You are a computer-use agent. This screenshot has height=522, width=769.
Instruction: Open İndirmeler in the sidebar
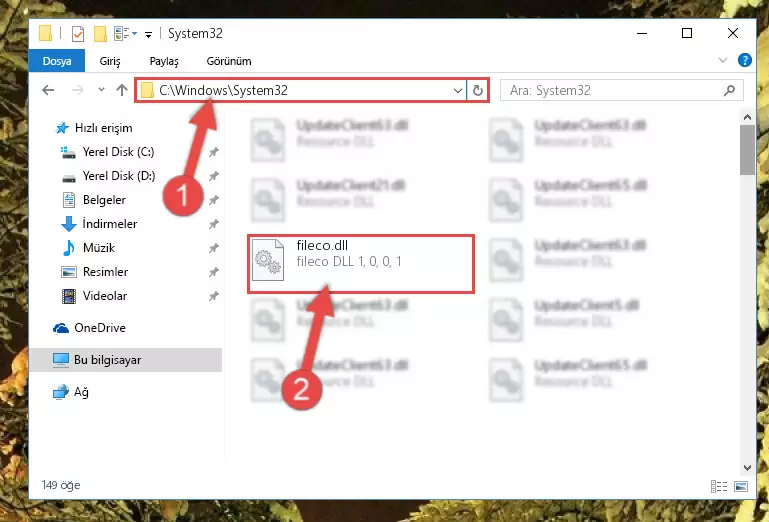(x=109, y=224)
